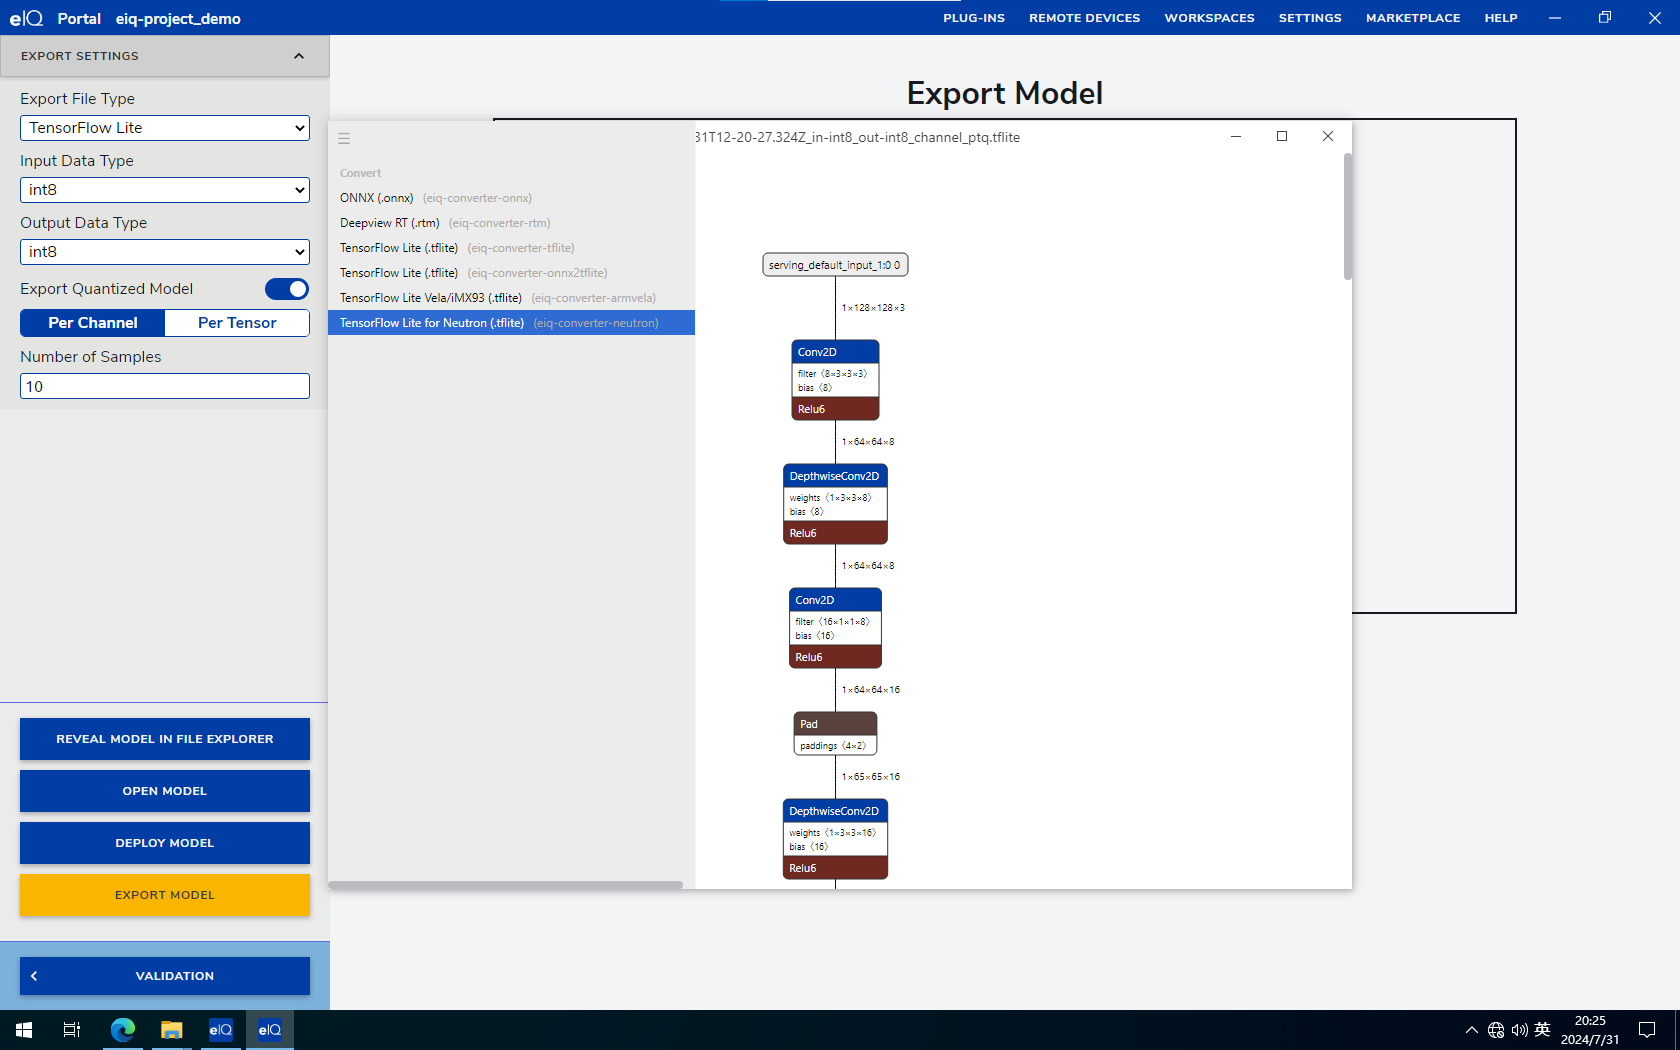This screenshot has height=1050, width=1680.
Task: Open PLUG-INS menu
Action: pyautogui.click(x=973, y=18)
